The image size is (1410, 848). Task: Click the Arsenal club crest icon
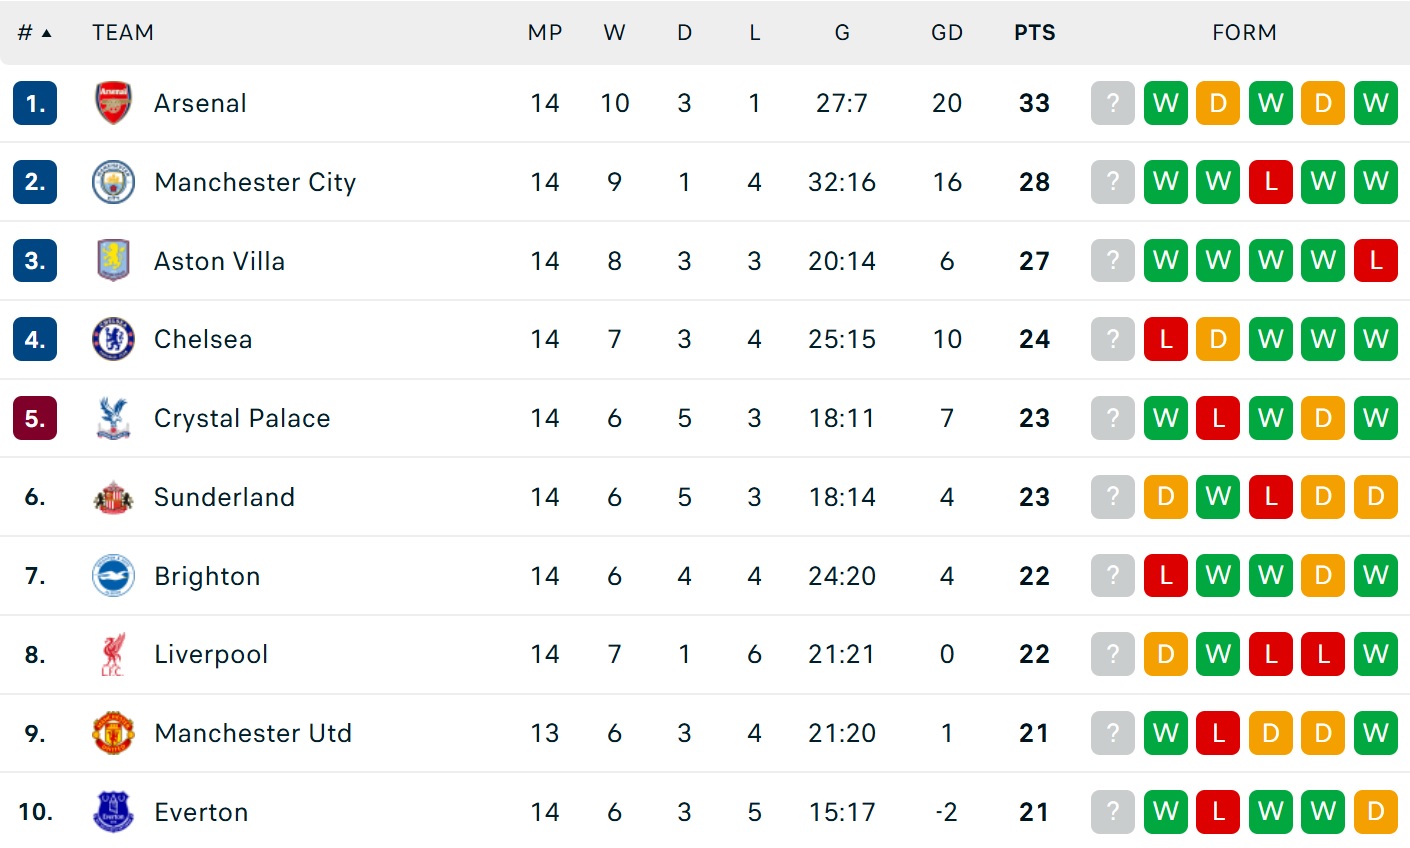click(113, 103)
